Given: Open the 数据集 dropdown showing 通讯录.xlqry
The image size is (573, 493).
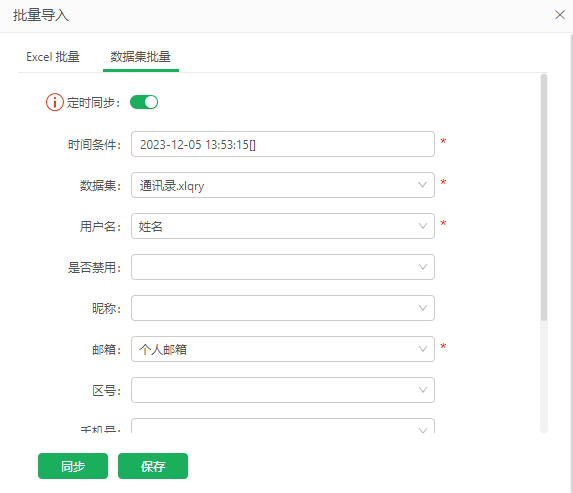Looking at the screenshot, I should pyautogui.click(x=283, y=185).
